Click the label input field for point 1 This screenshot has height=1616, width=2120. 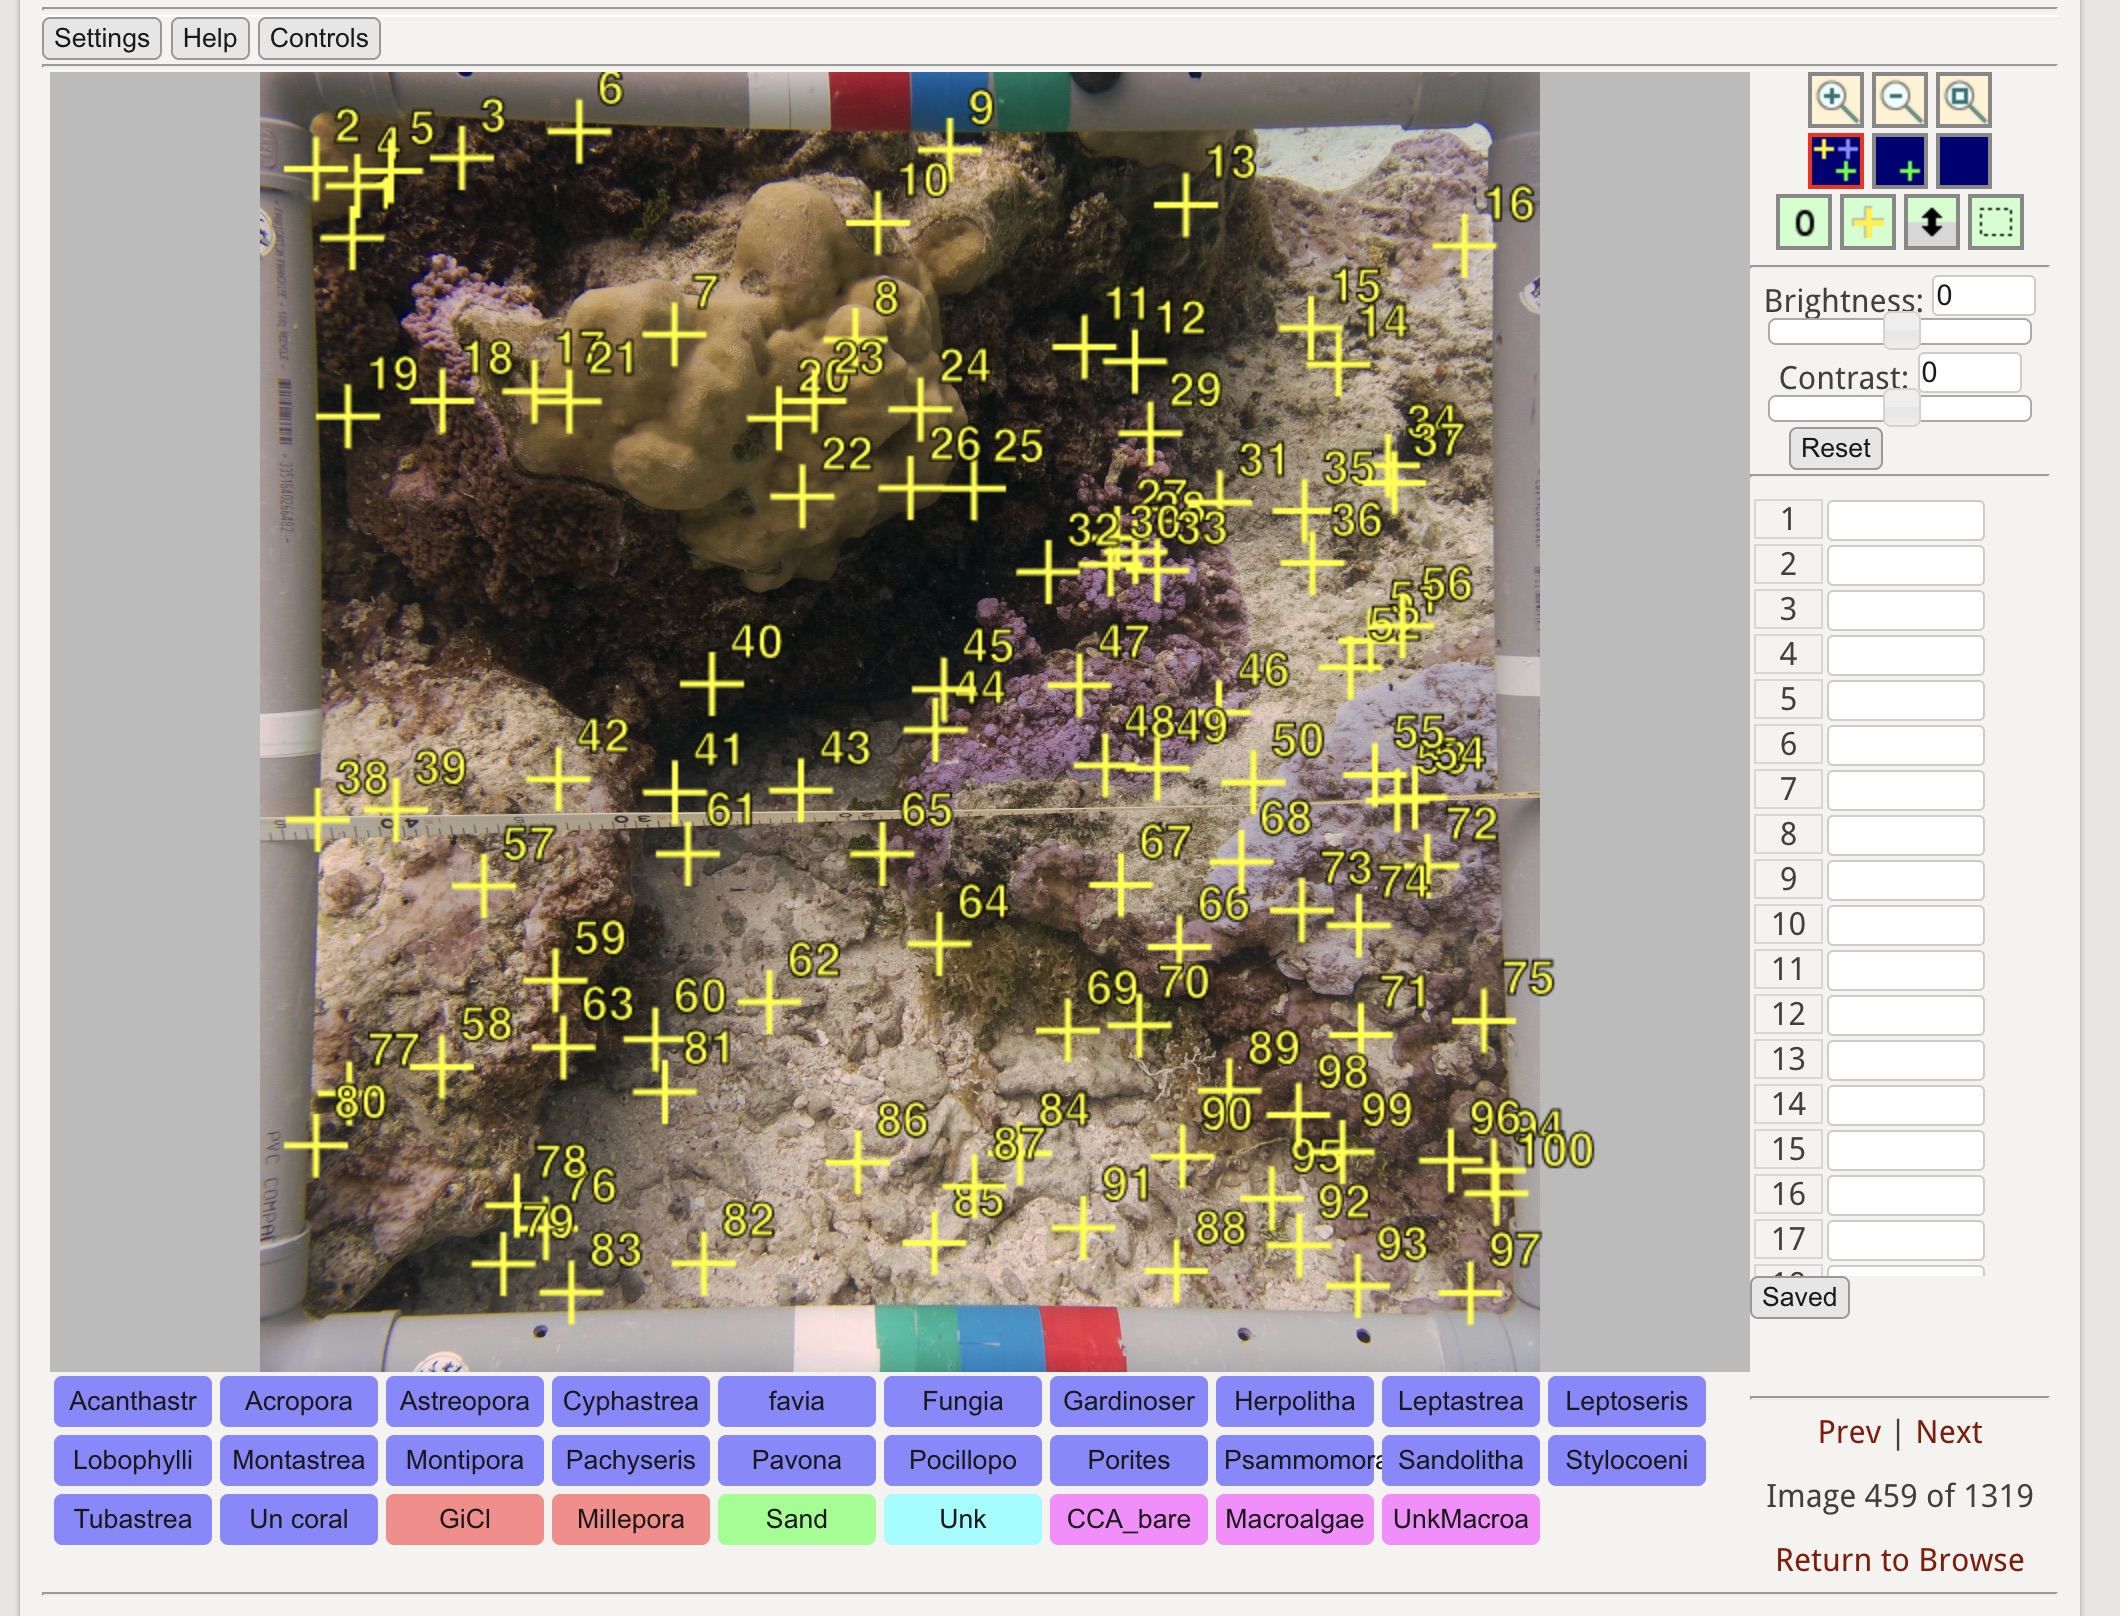coord(1904,519)
